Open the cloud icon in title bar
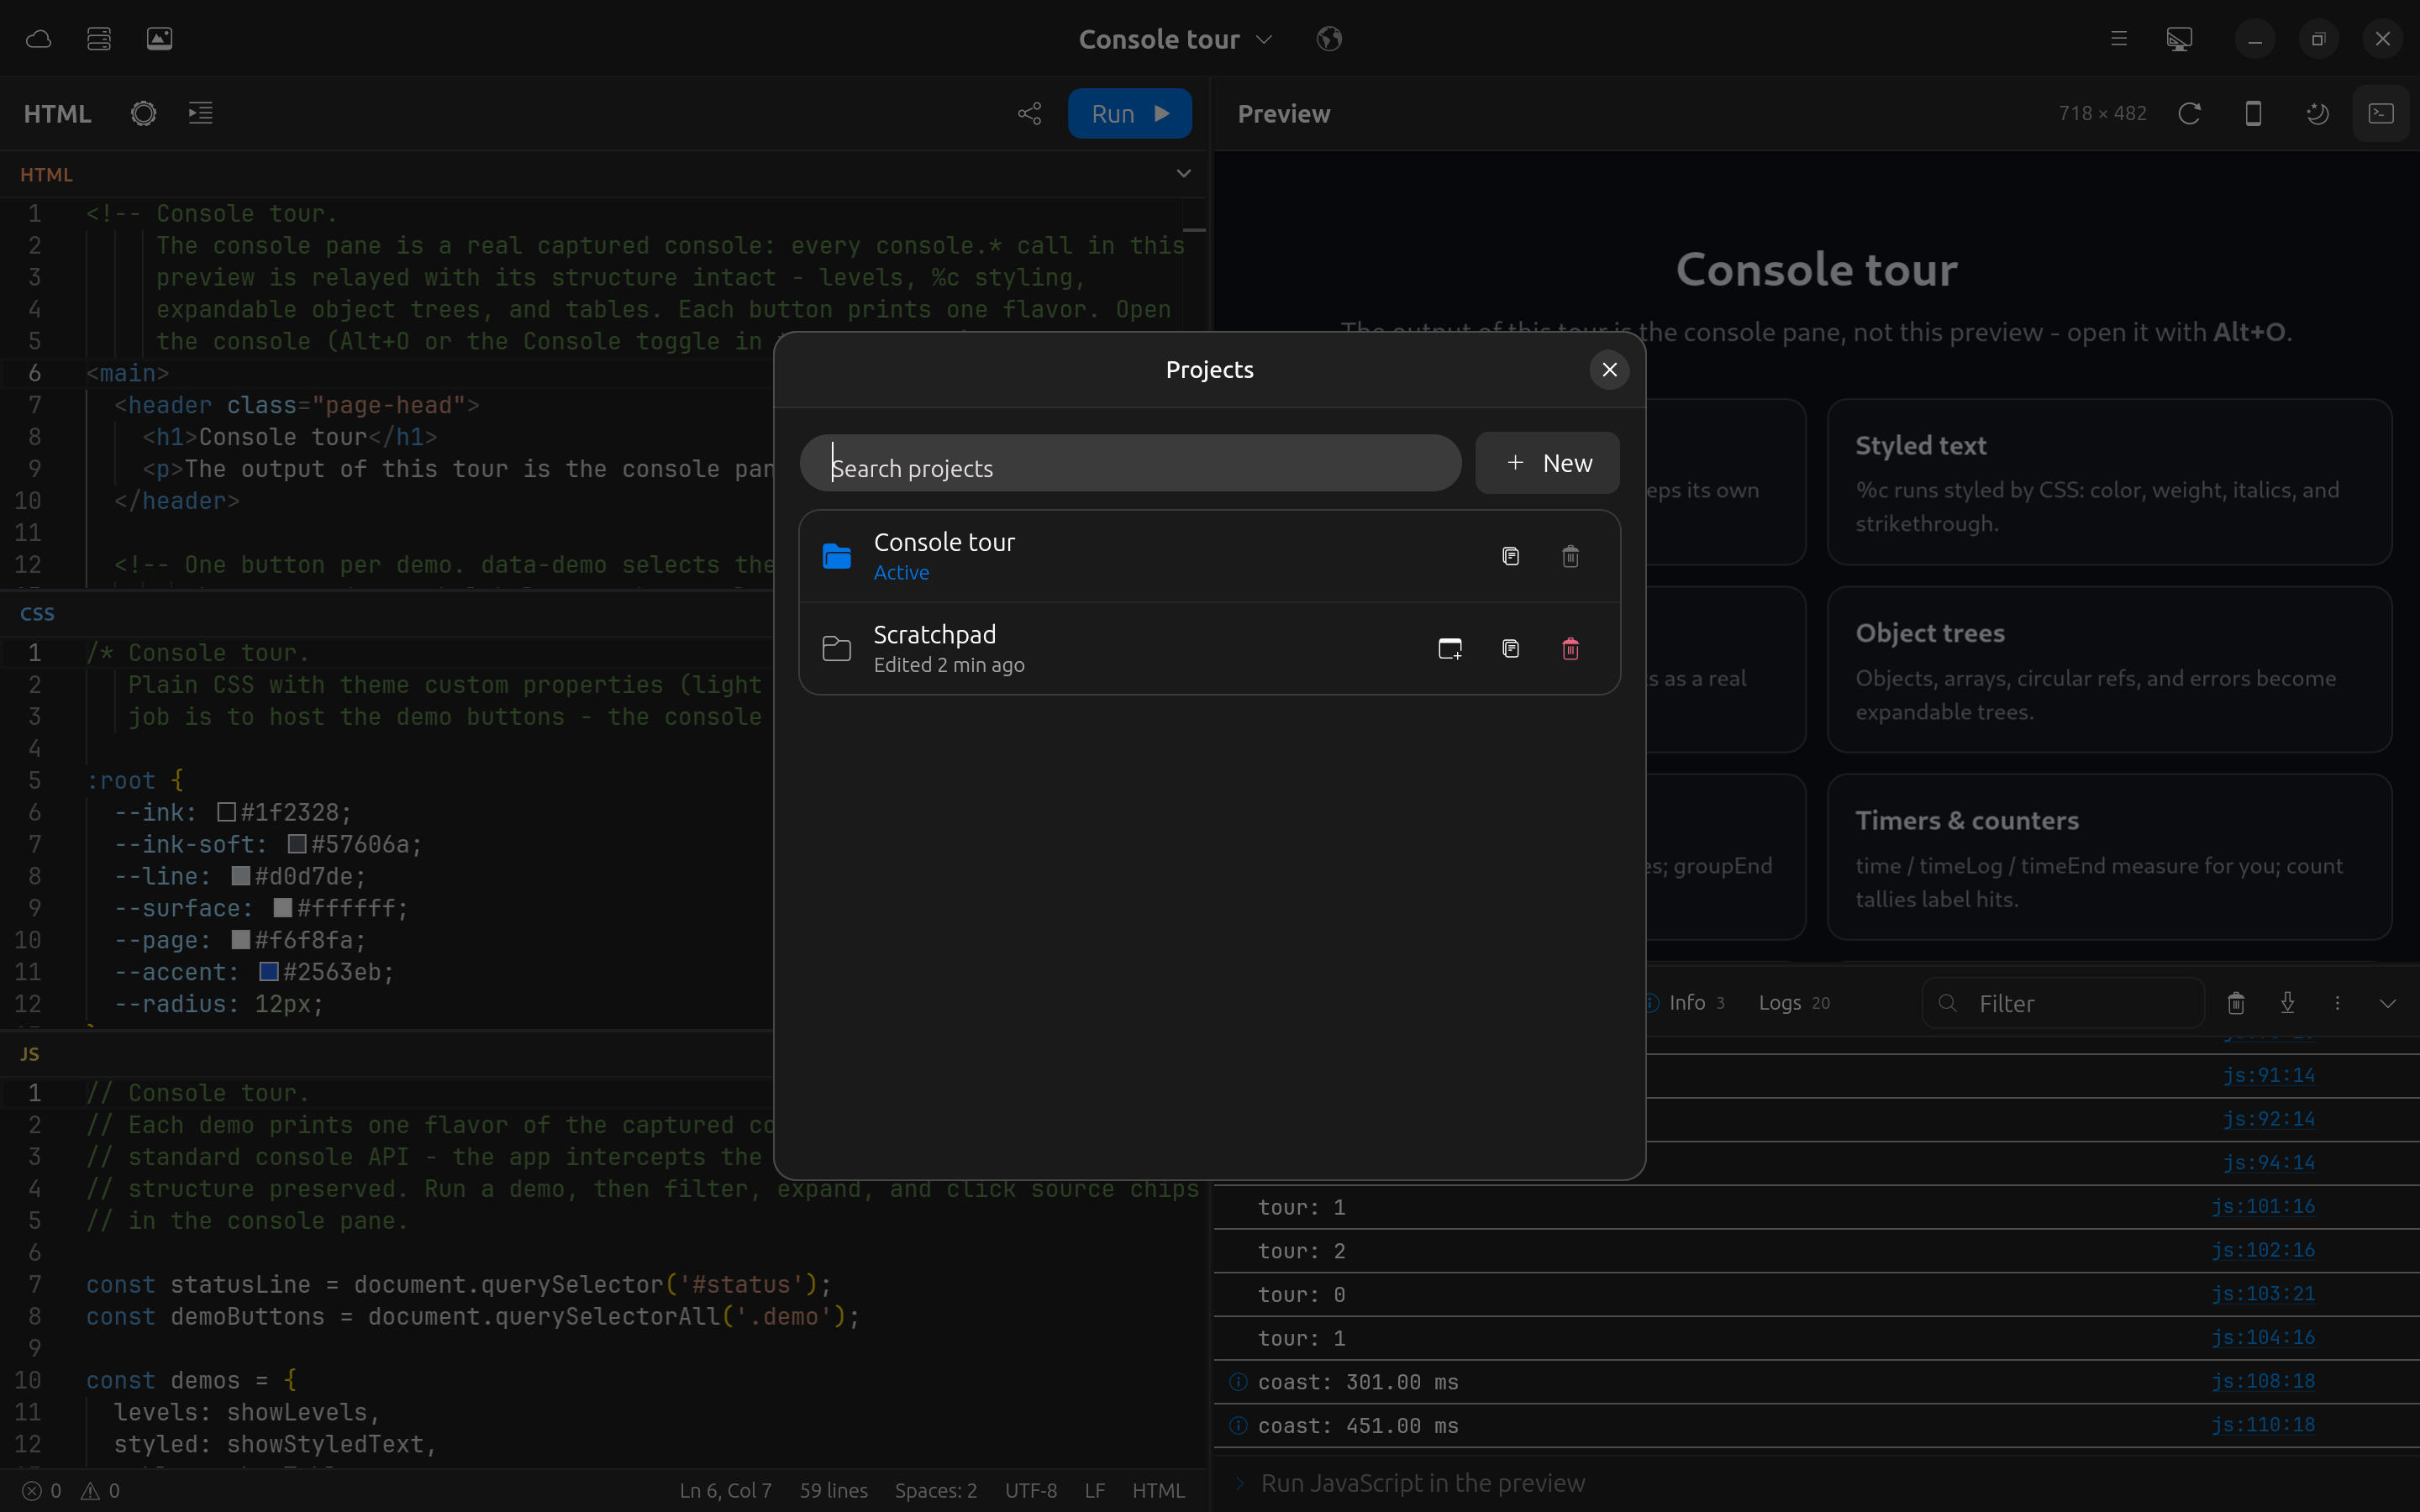The height and width of the screenshot is (1512, 2420). pyautogui.click(x=38, y=39)
